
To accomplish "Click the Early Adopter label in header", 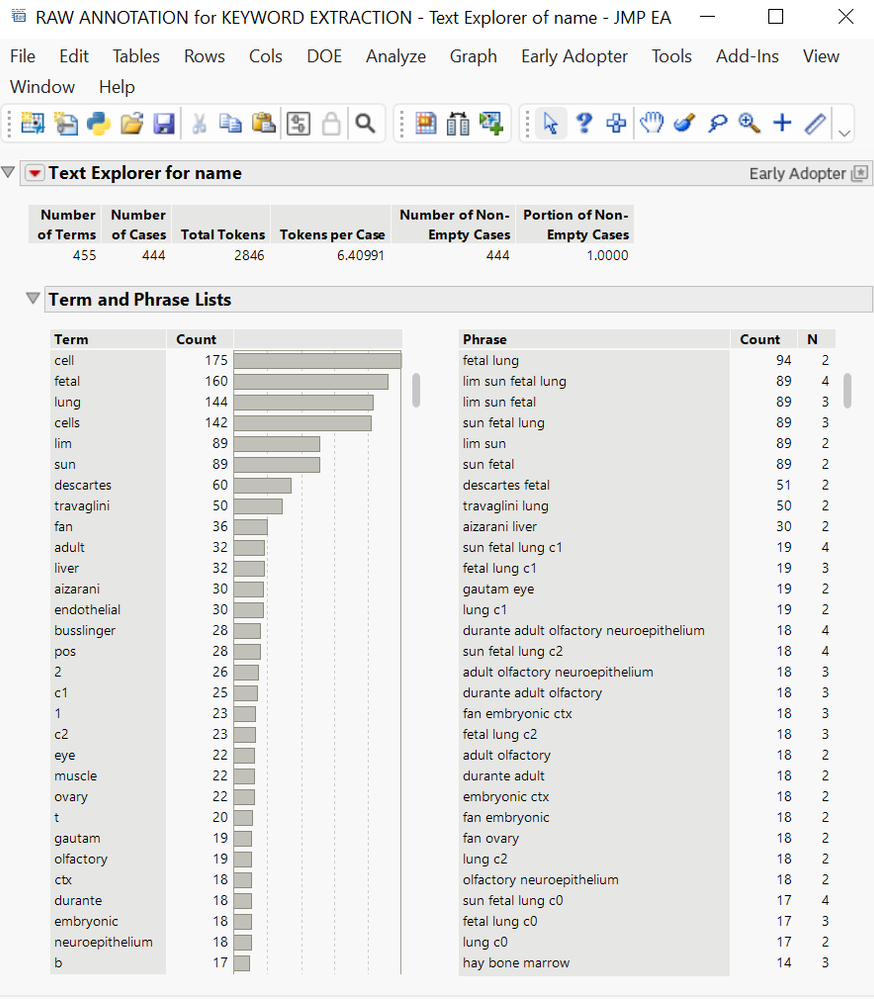I will (797, 174).
